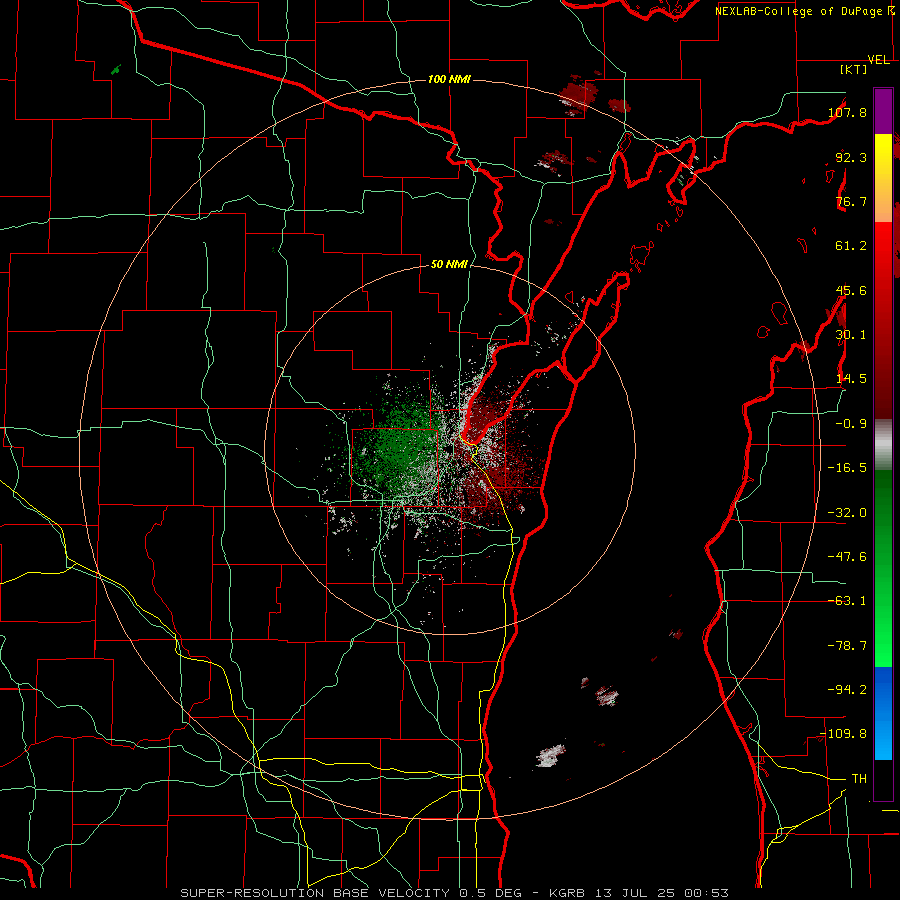Viewport: 900px width, 900px height.
Task: Select the -94.2 velocity scale value
Action: [x=847, y=689]
